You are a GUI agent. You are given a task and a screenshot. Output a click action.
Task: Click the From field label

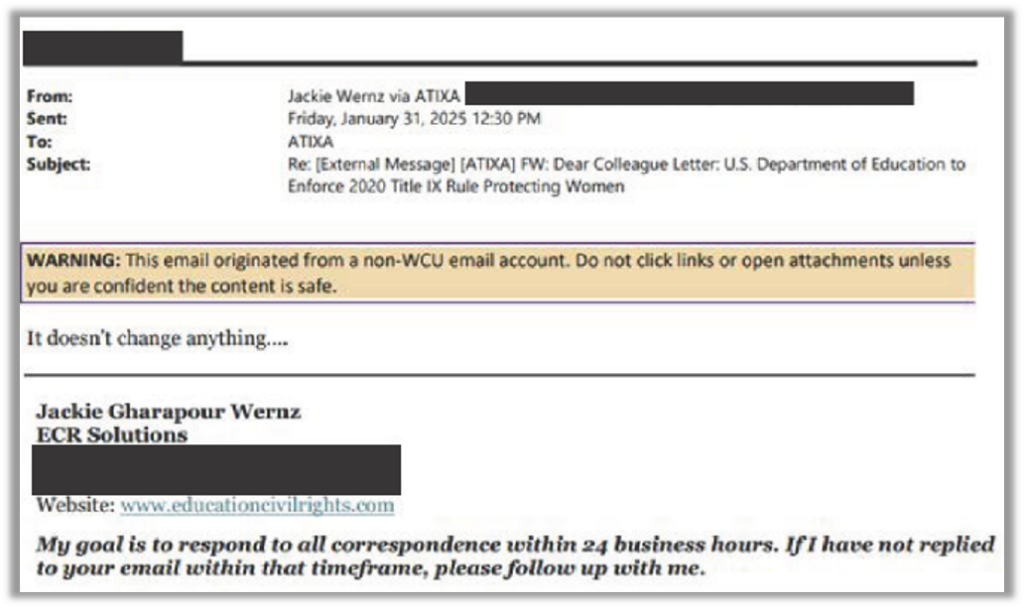point(50,97)
